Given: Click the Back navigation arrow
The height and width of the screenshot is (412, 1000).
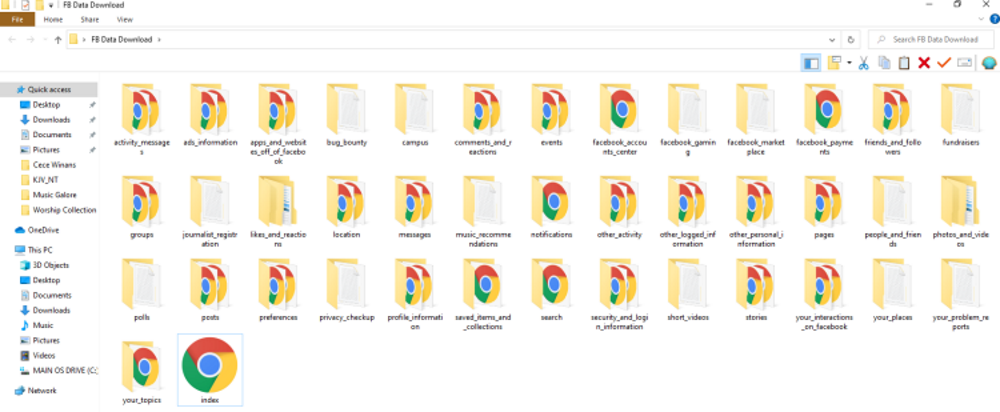Looking at the screenshot, I should [12, 40].
